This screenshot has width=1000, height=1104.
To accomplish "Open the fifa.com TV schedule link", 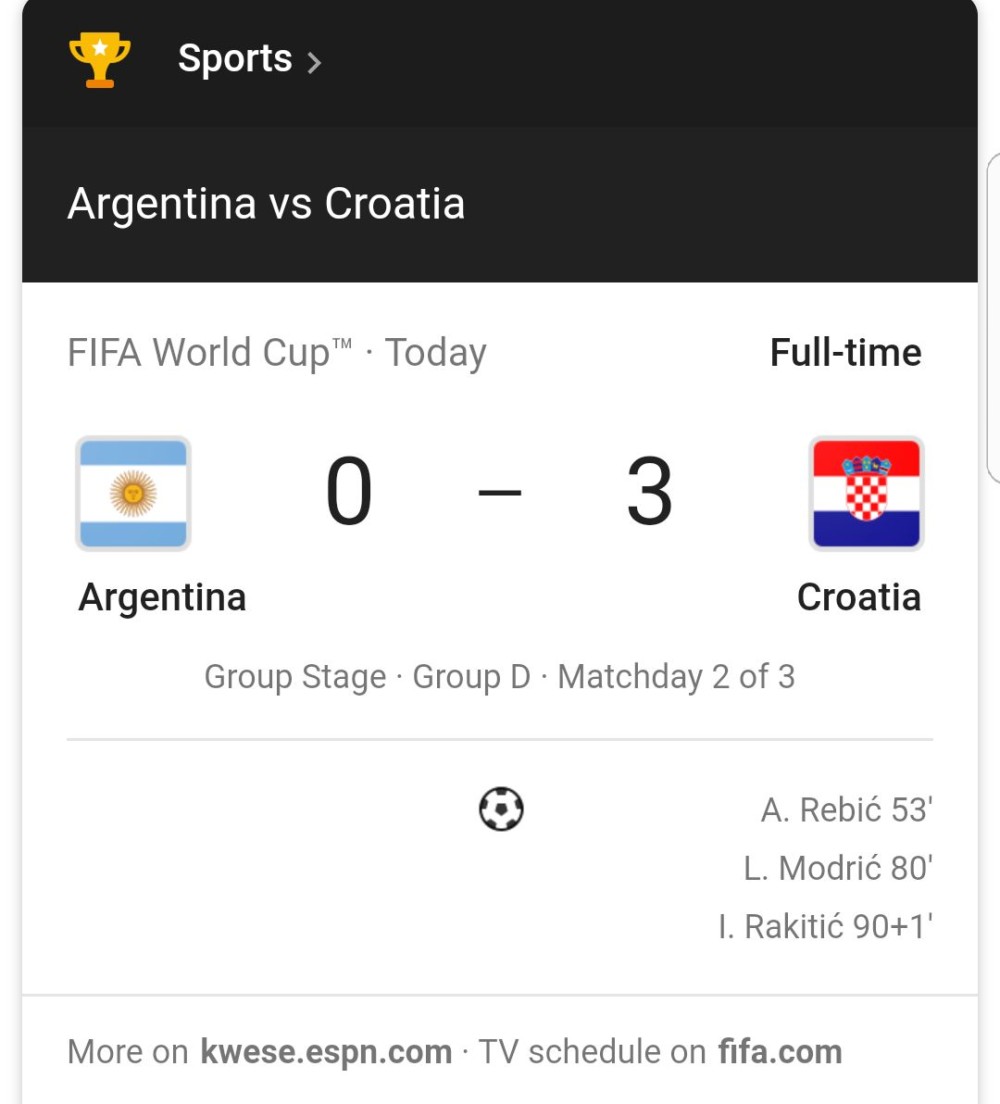I will (x=780, y=1052).
